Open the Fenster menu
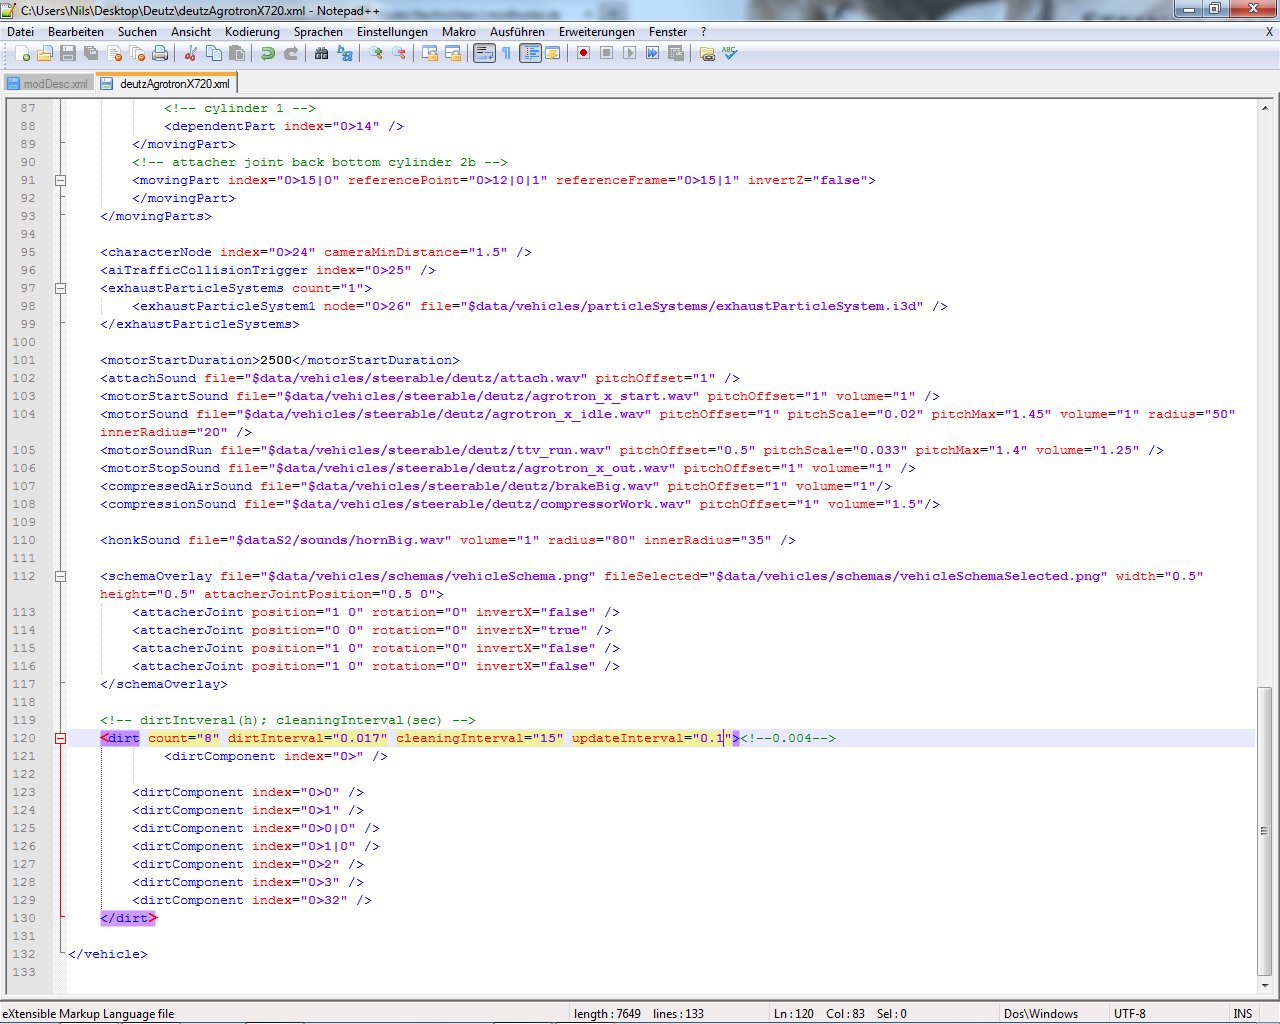Screen dimensions: 1280x1024 click(x=668, y=32)
